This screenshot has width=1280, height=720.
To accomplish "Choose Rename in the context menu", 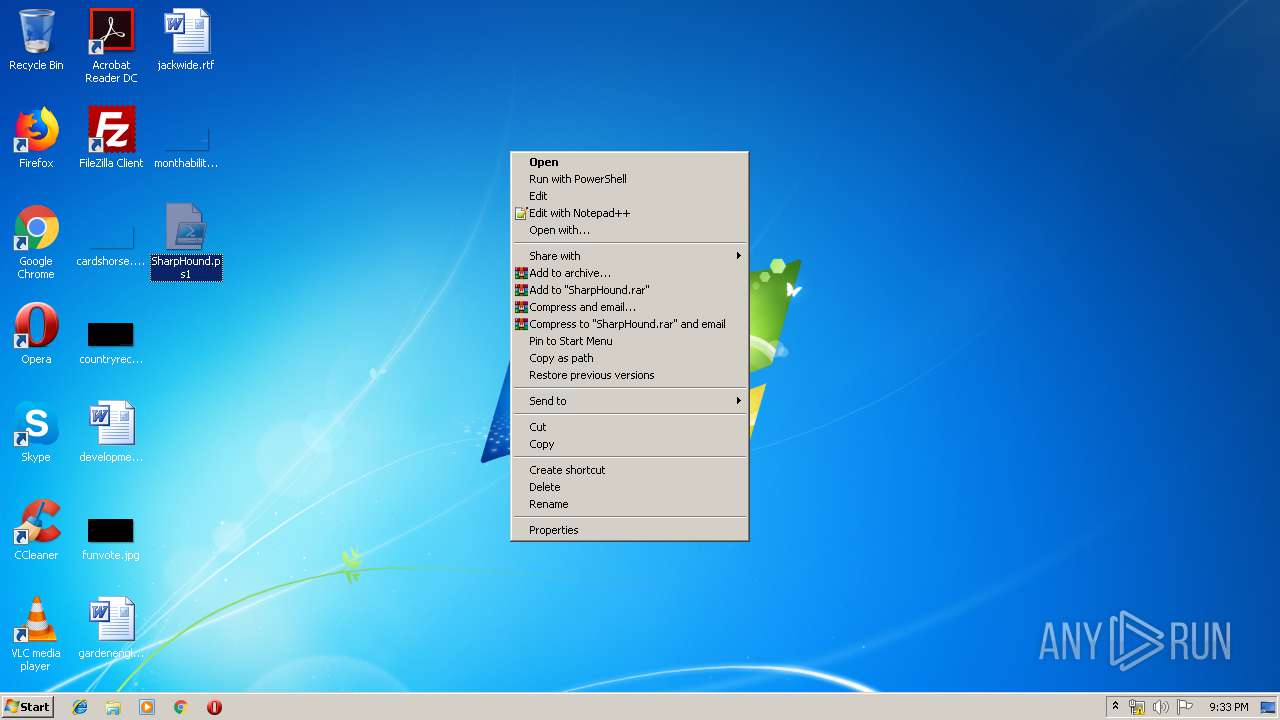I will [629, 504].
